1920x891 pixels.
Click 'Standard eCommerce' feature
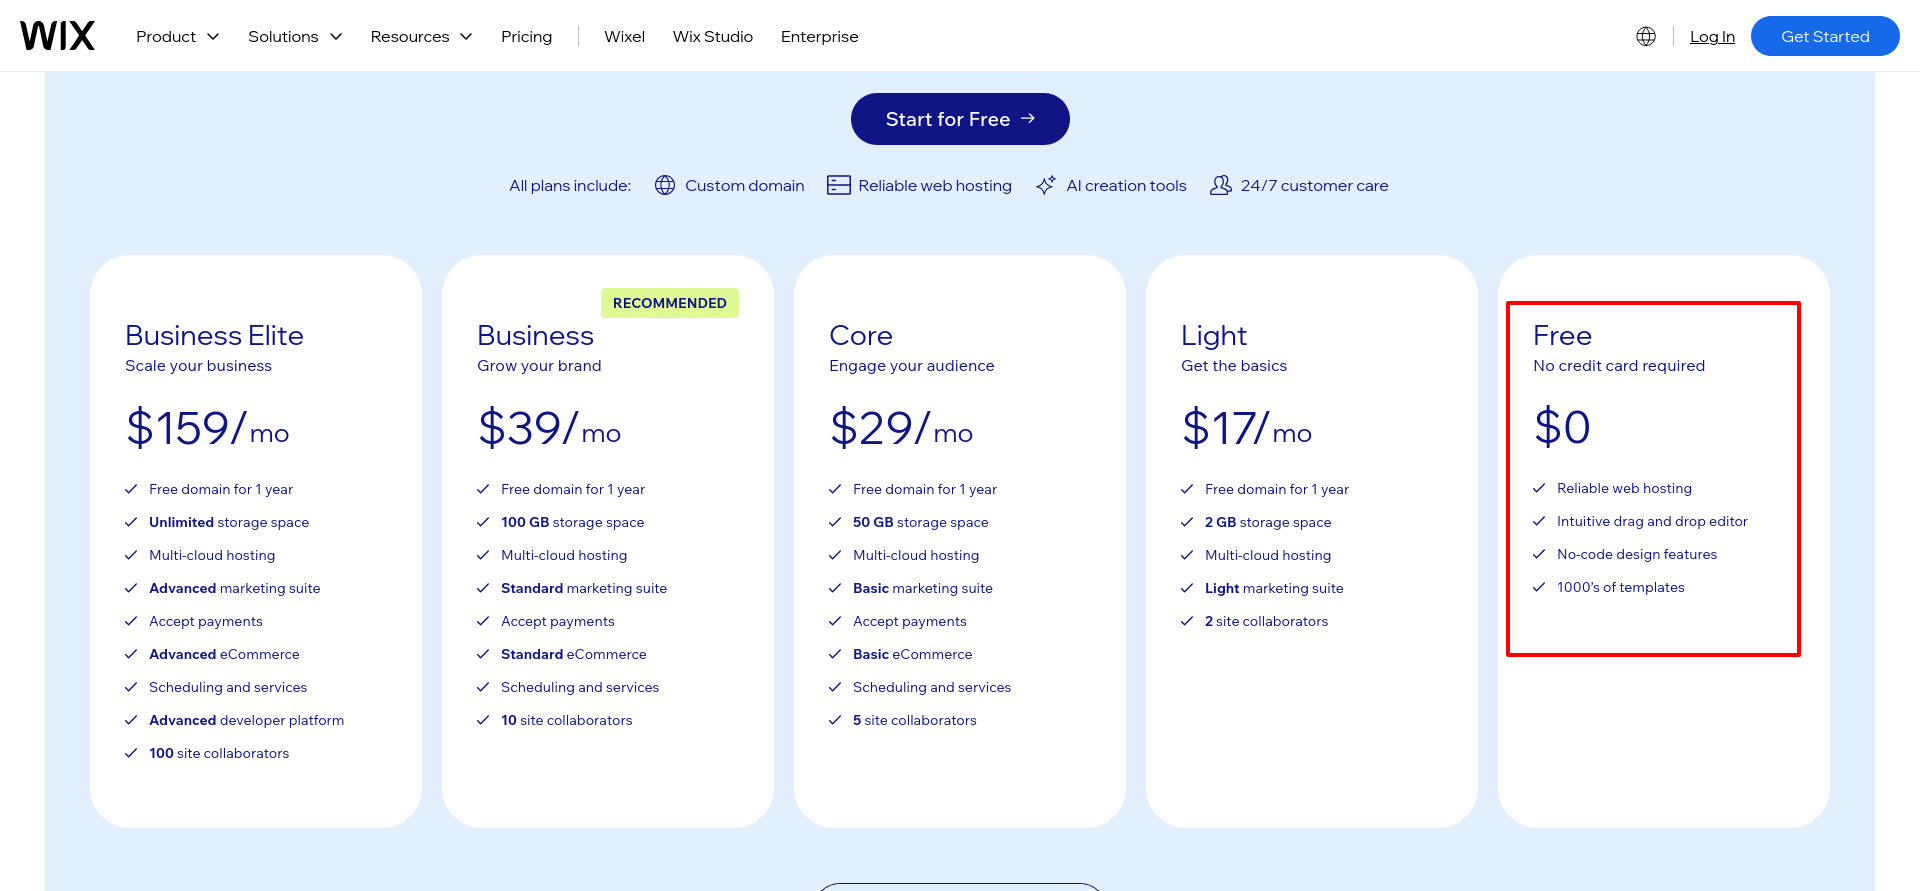pos(574,654)
